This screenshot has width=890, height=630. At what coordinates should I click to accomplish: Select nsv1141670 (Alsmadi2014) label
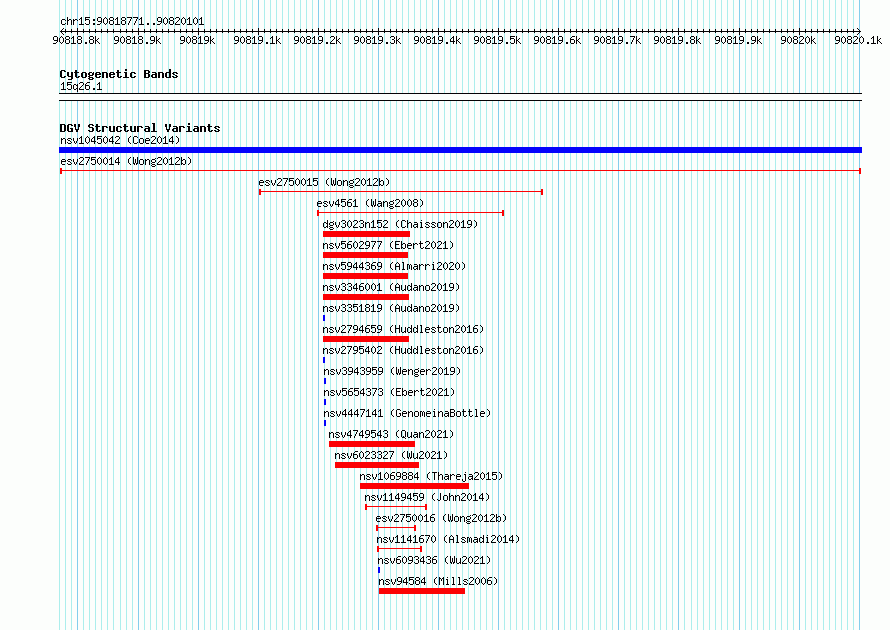448,539
